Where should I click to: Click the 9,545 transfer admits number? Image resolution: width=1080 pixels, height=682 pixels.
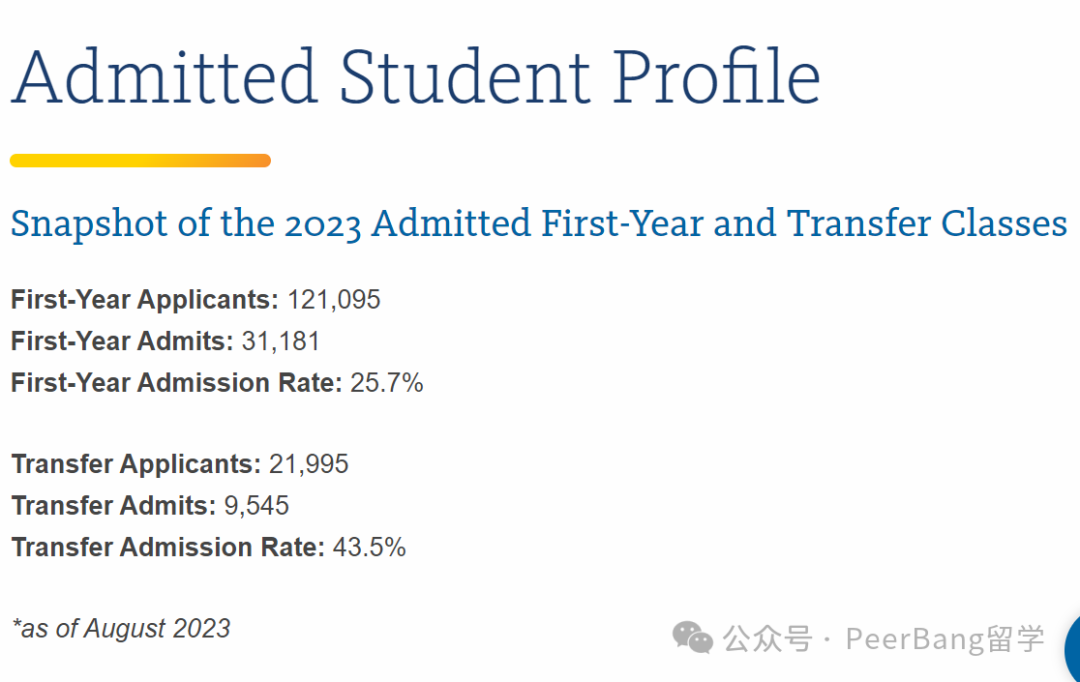coord(256,506)
